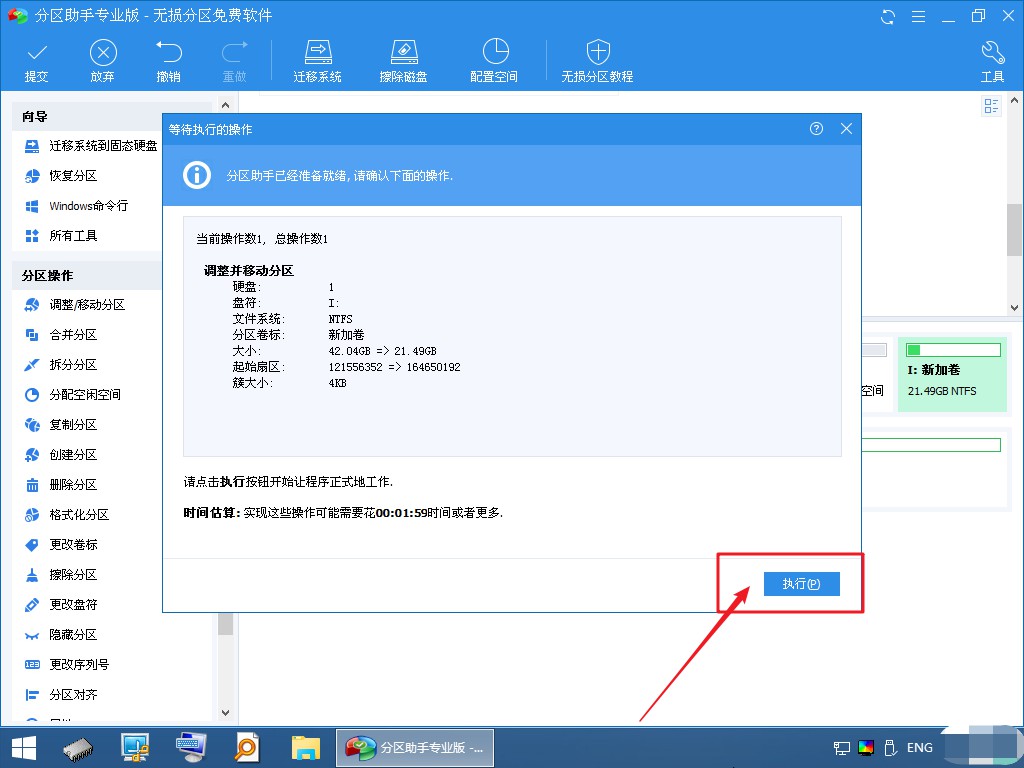Toggle the view mode icon top-right
Screen dimensions: 1024x768
pyautogui.click(x=991, y=106)
